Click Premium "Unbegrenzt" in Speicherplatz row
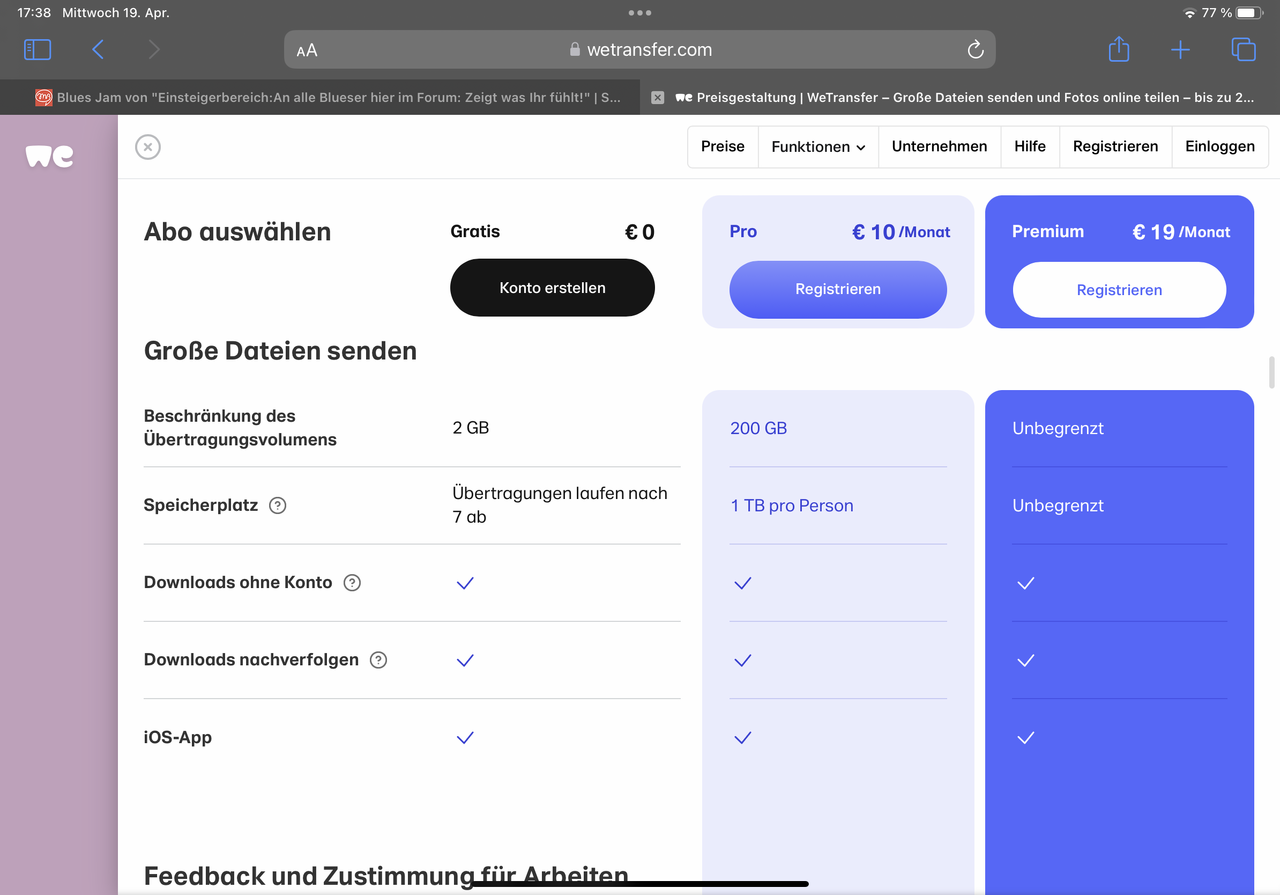This screenshot has height=895, width=1280. (1058, 505)
